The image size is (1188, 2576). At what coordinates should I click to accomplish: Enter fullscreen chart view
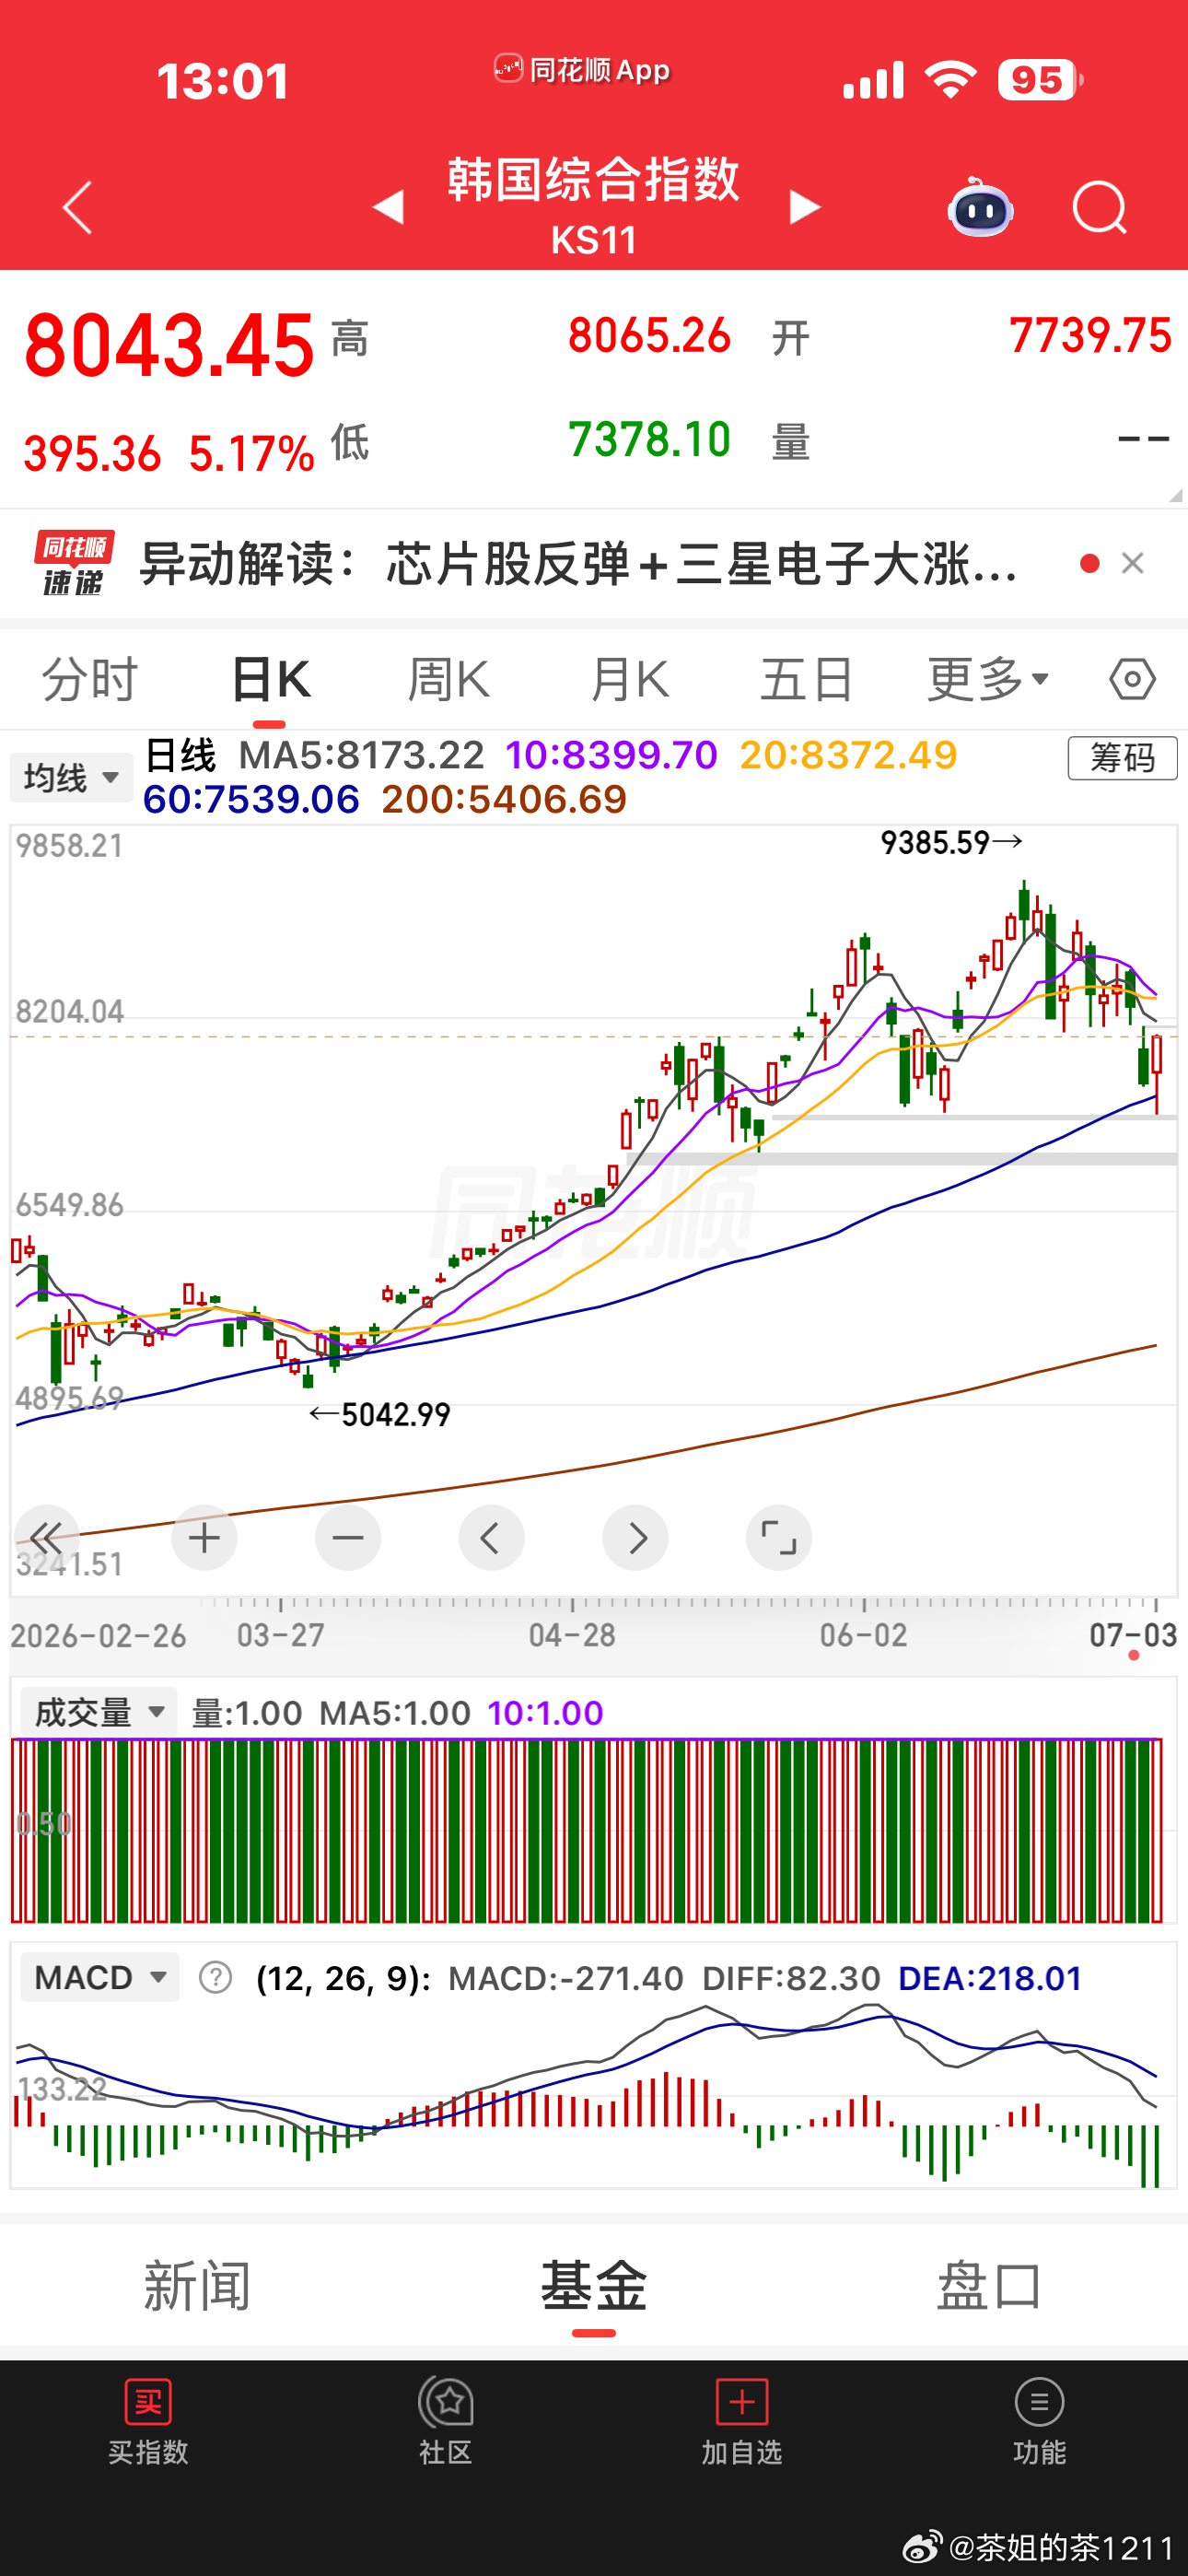click(x=779, y=1537)
